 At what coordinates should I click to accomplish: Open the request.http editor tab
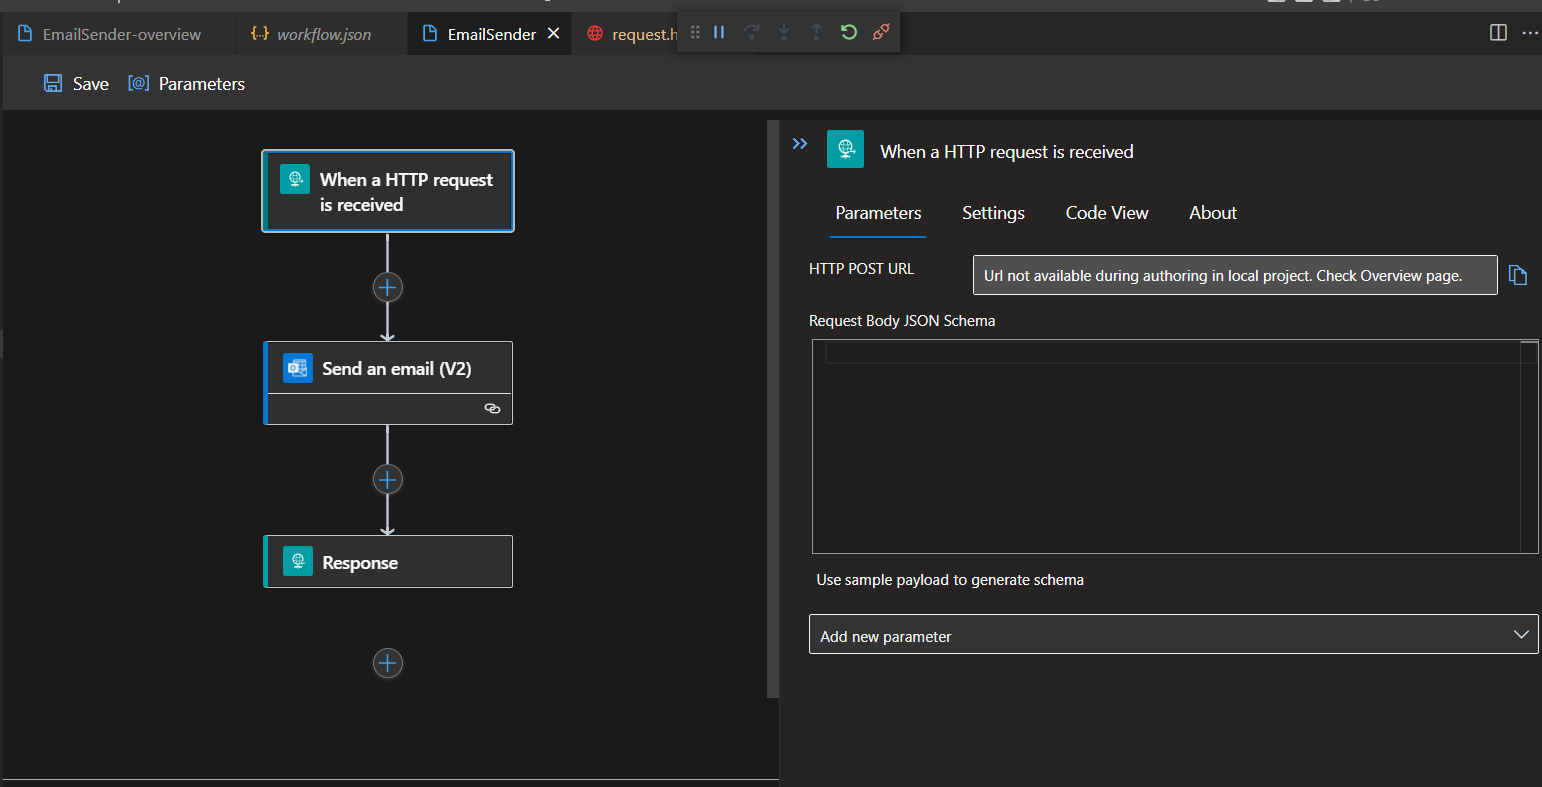[x=640, y=33]
